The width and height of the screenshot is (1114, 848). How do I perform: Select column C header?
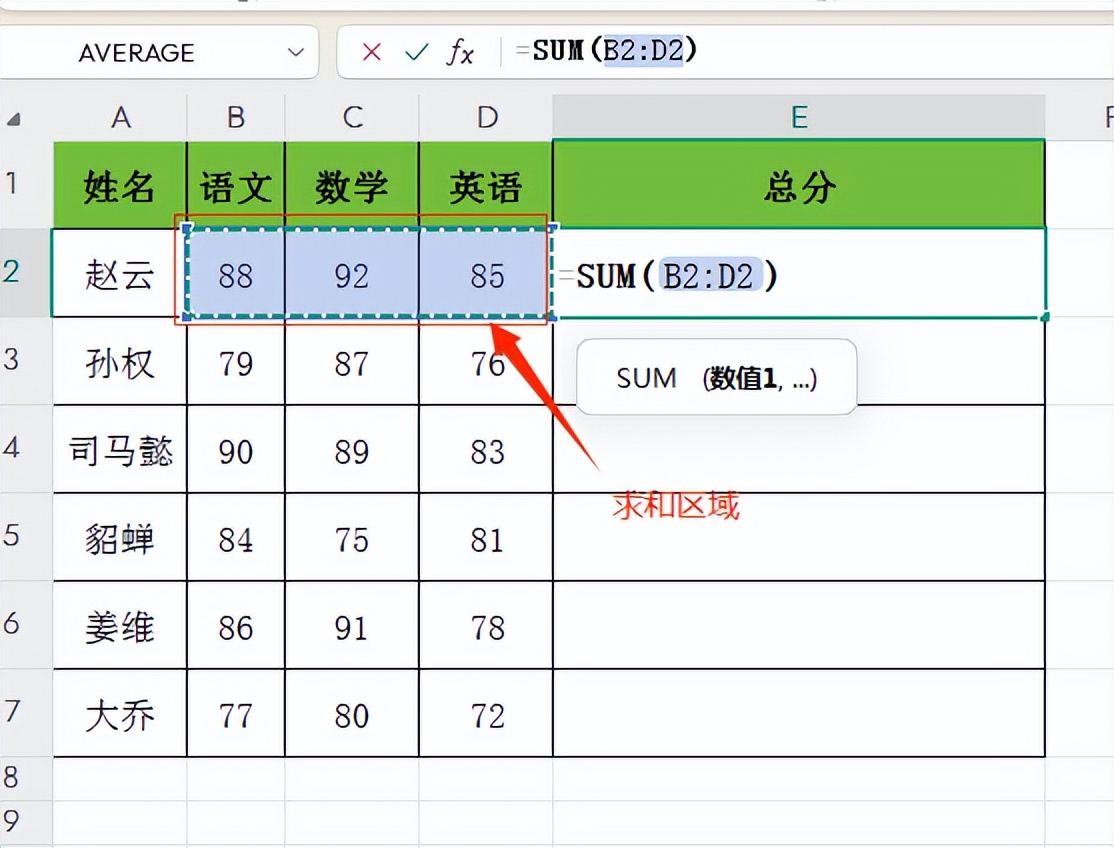tap(352, 117)
